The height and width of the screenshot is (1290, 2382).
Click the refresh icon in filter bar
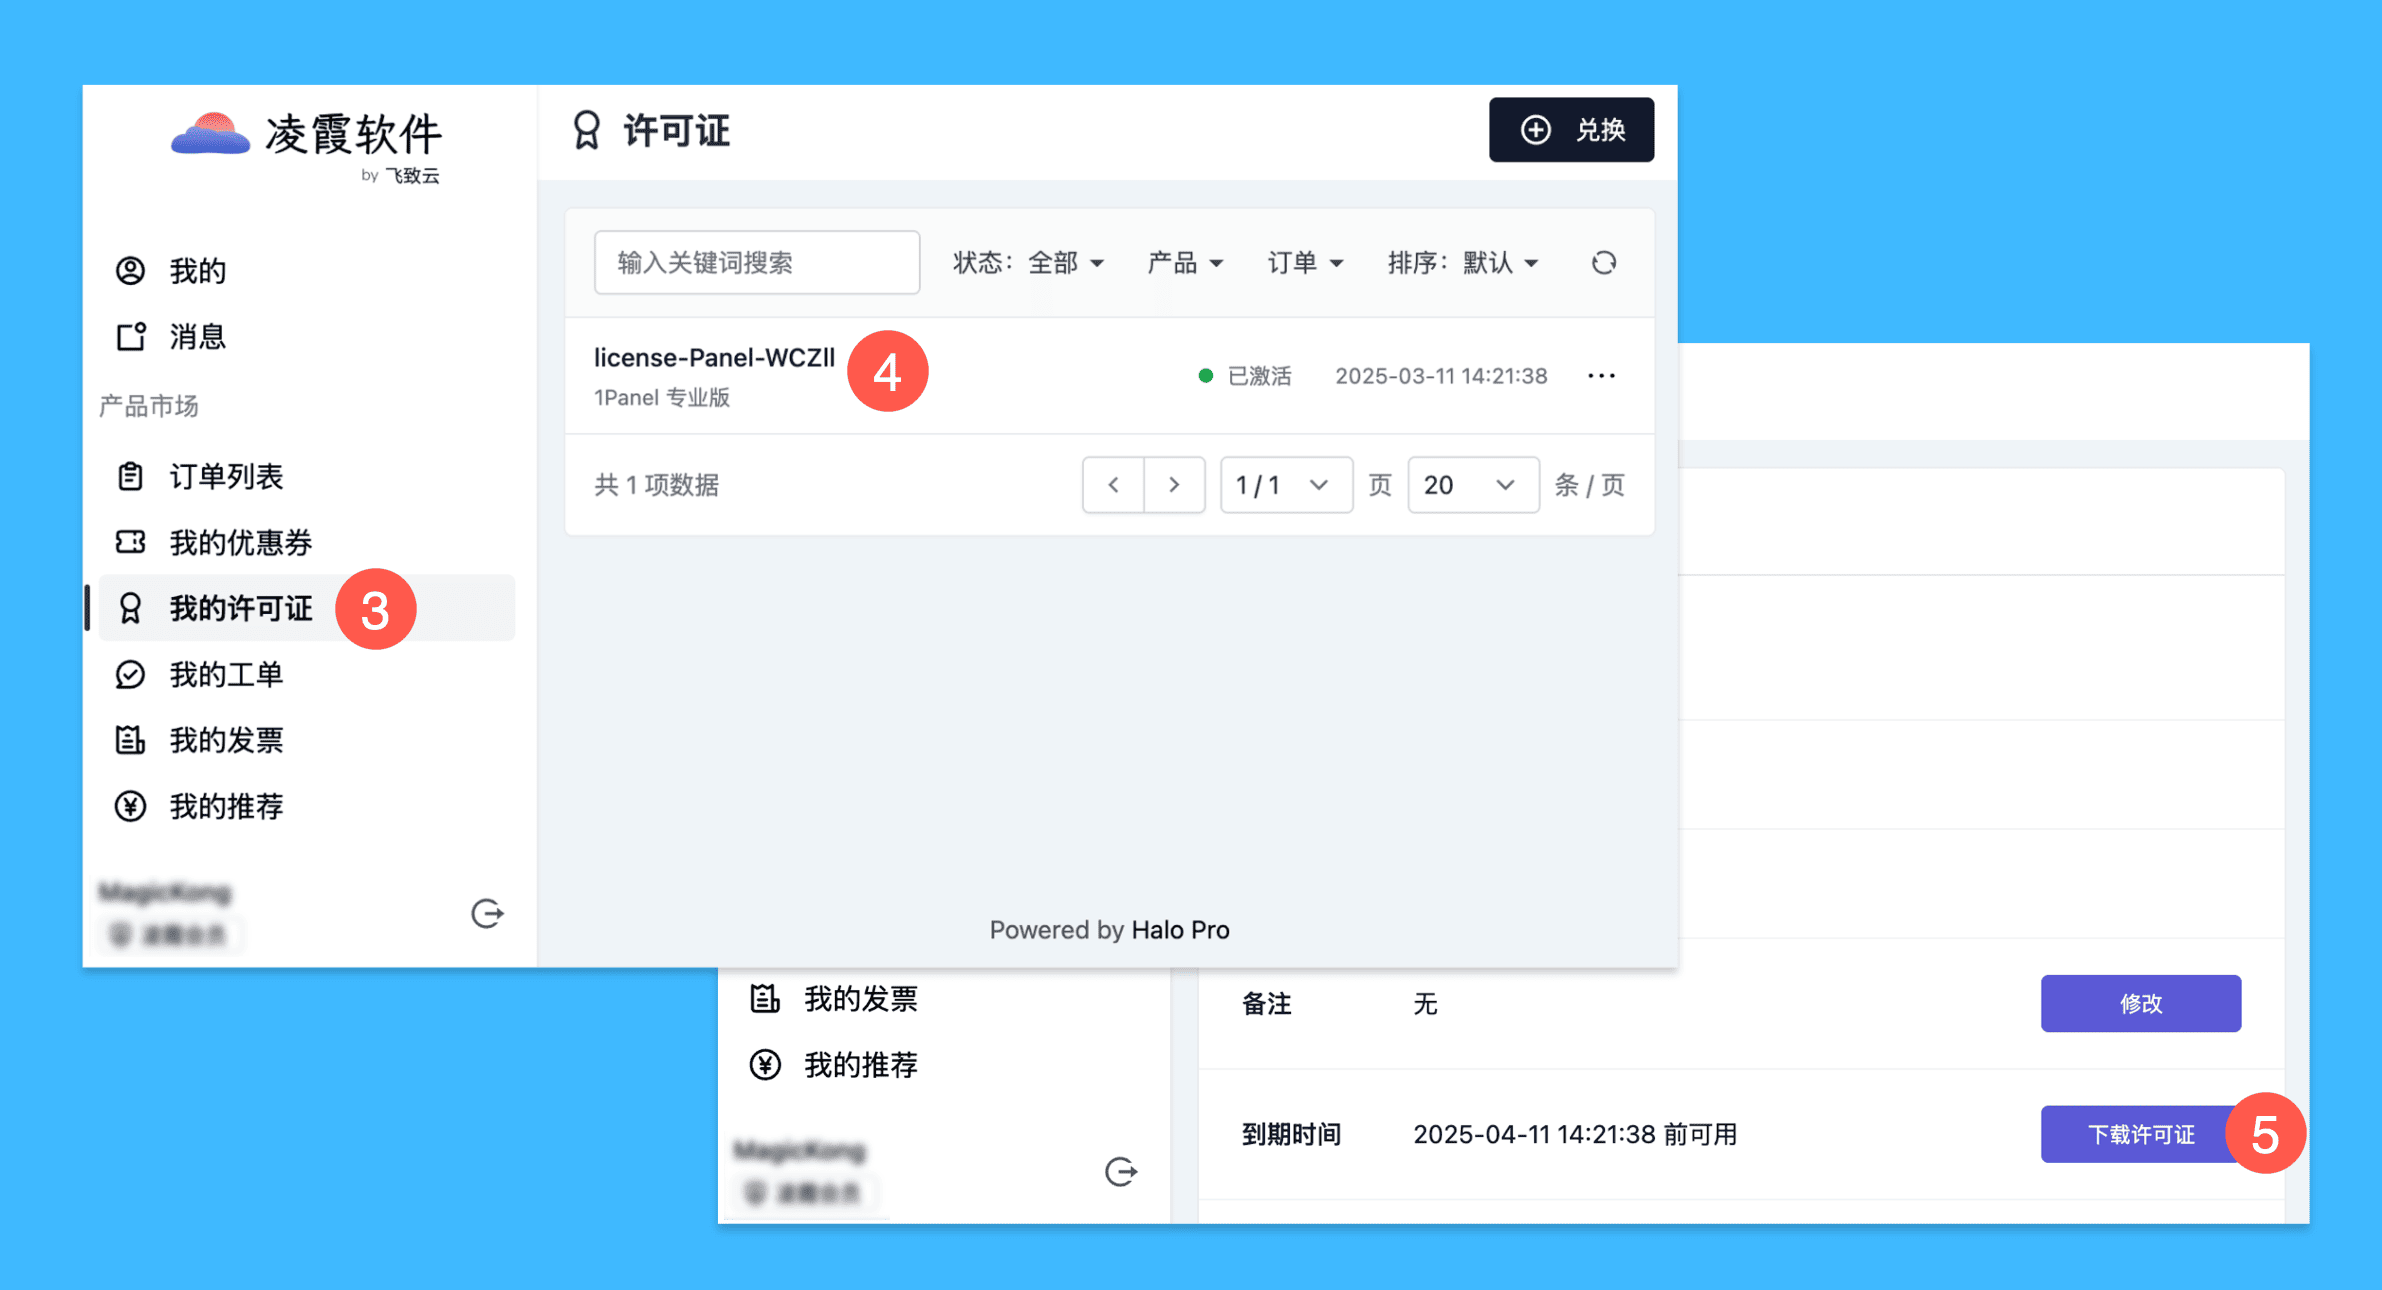click(1603, 263)
